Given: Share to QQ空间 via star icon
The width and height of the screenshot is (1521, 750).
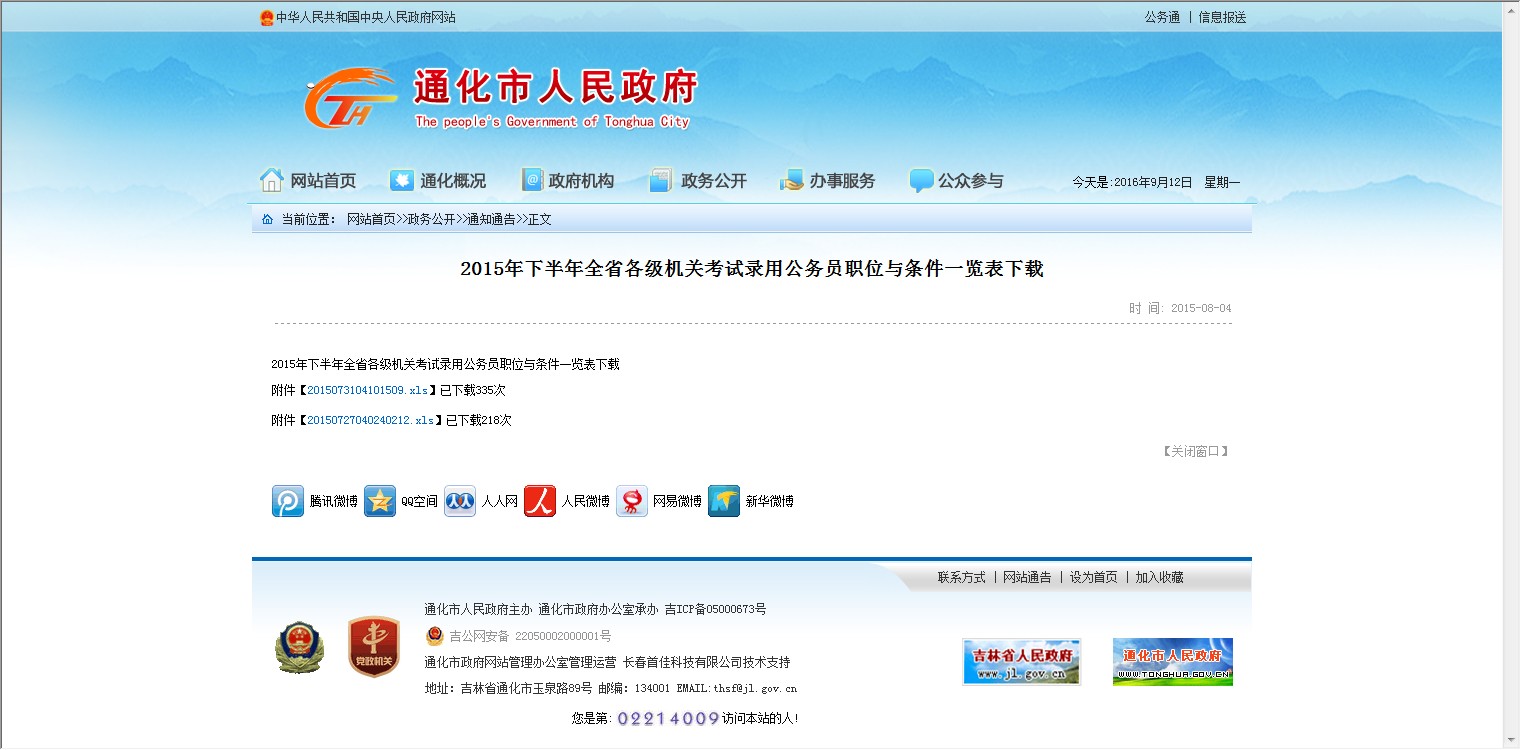Looking at the screenshot, I should point(380,501).
